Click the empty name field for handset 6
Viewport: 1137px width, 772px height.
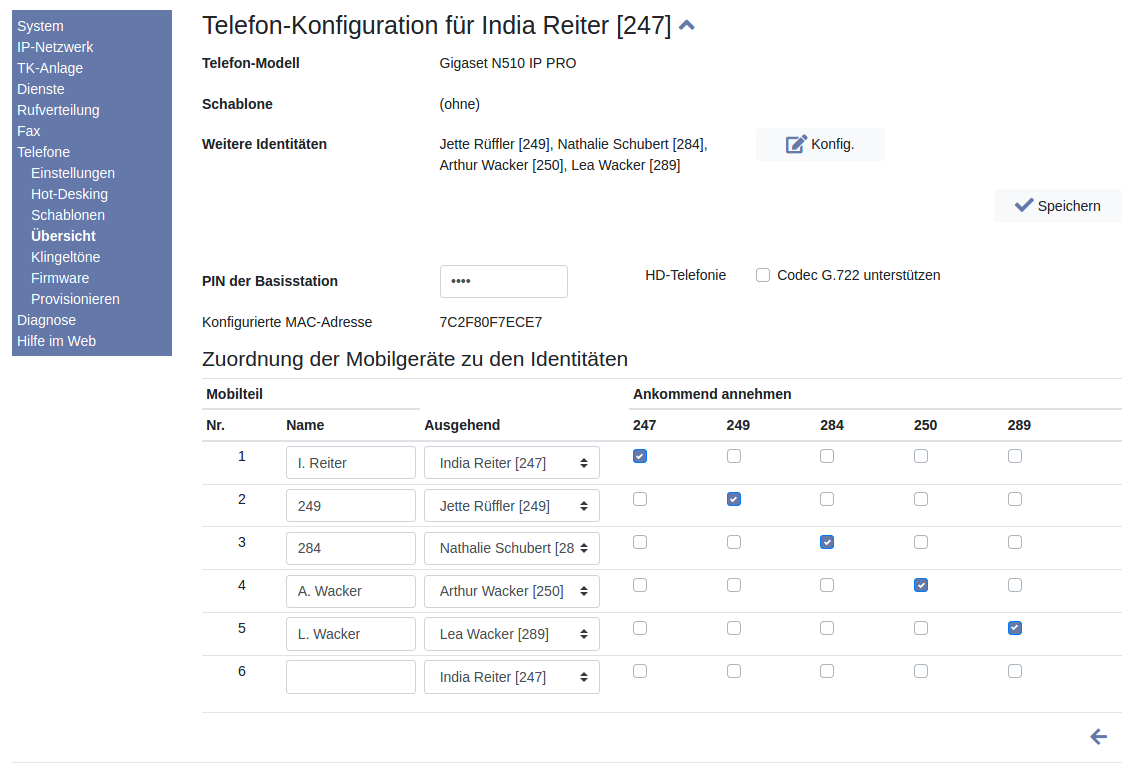[350, 677]
